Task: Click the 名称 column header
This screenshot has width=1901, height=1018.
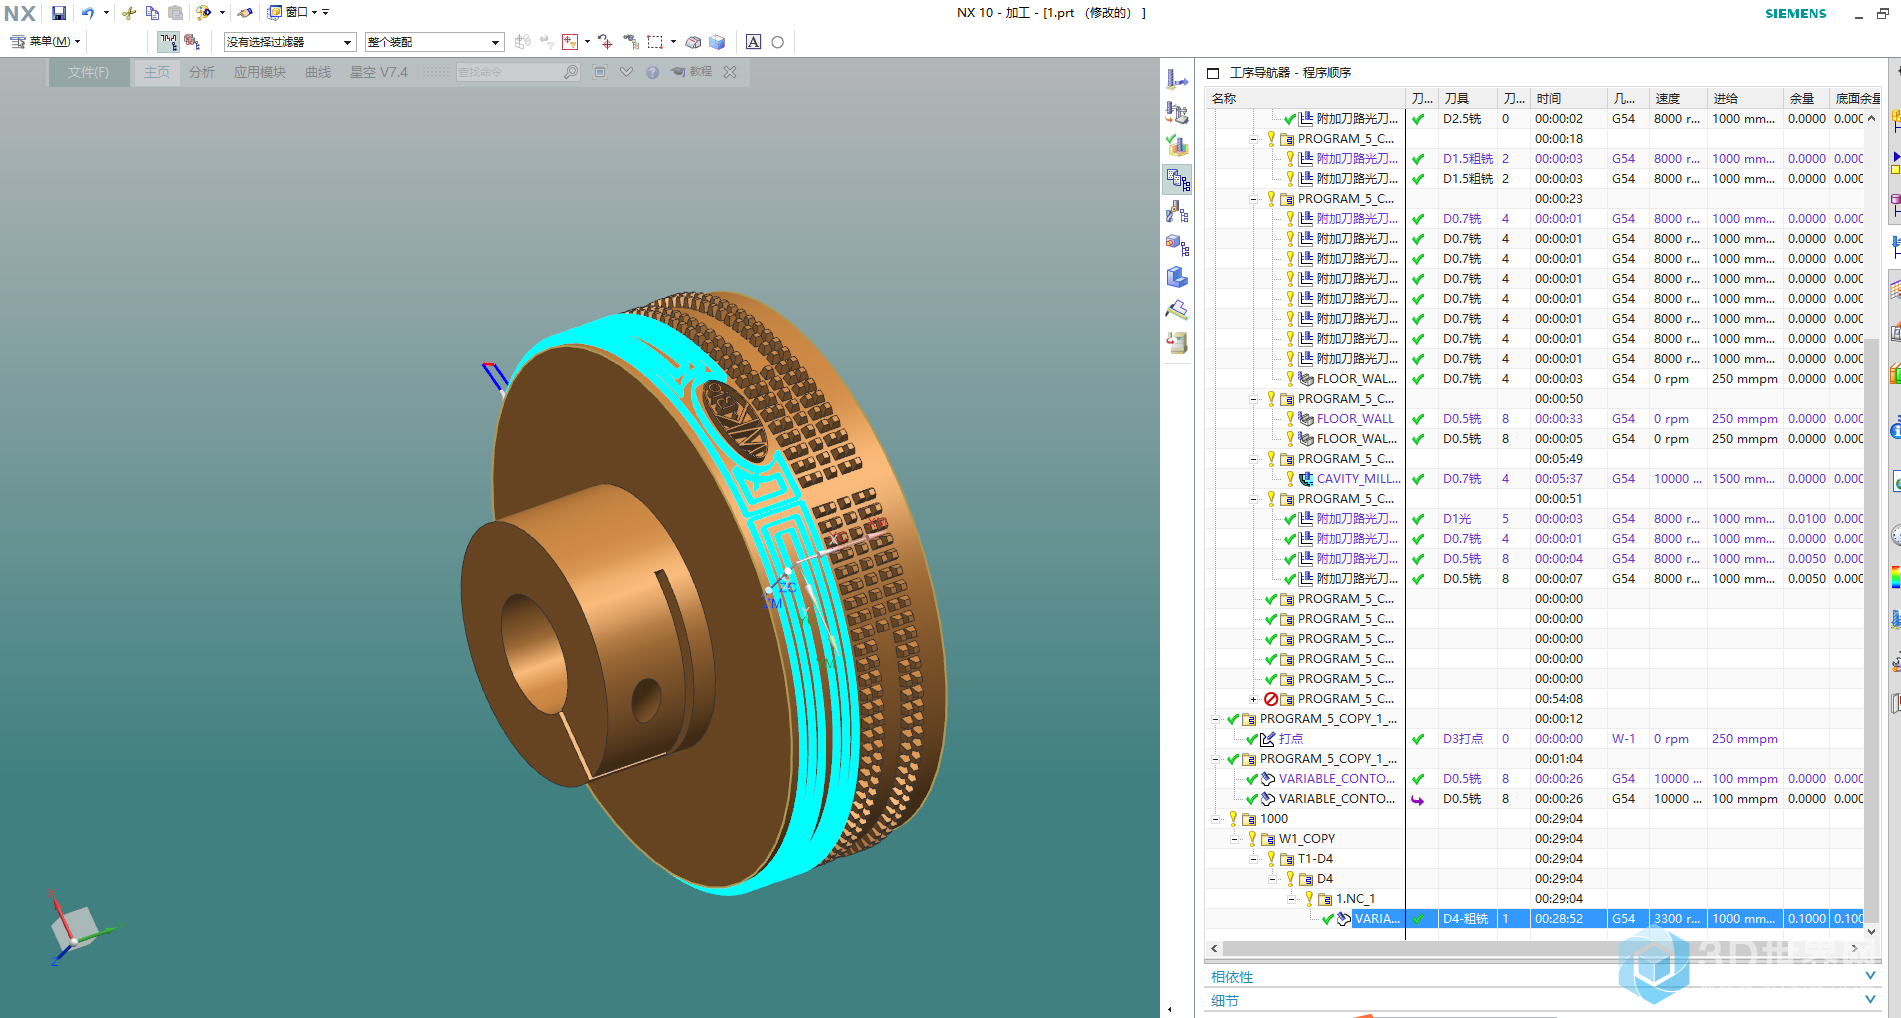Action: (1306, 98)
